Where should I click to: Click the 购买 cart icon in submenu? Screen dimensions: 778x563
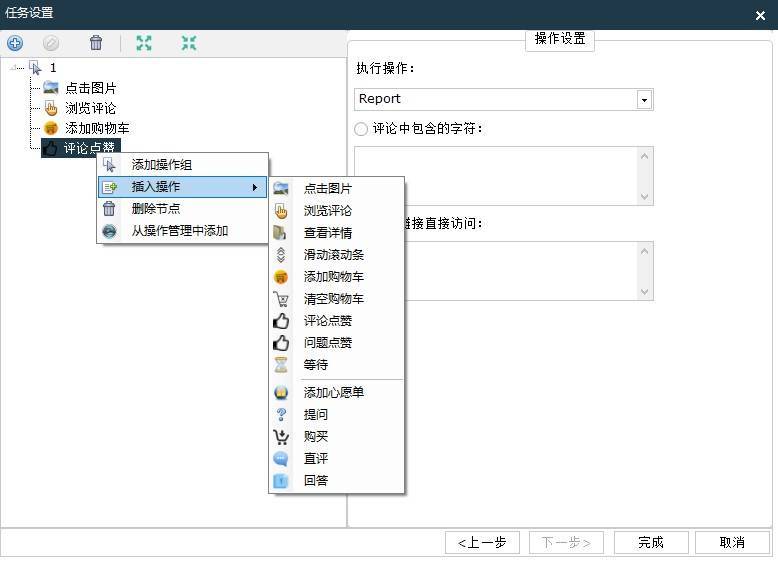click(281, 437)
